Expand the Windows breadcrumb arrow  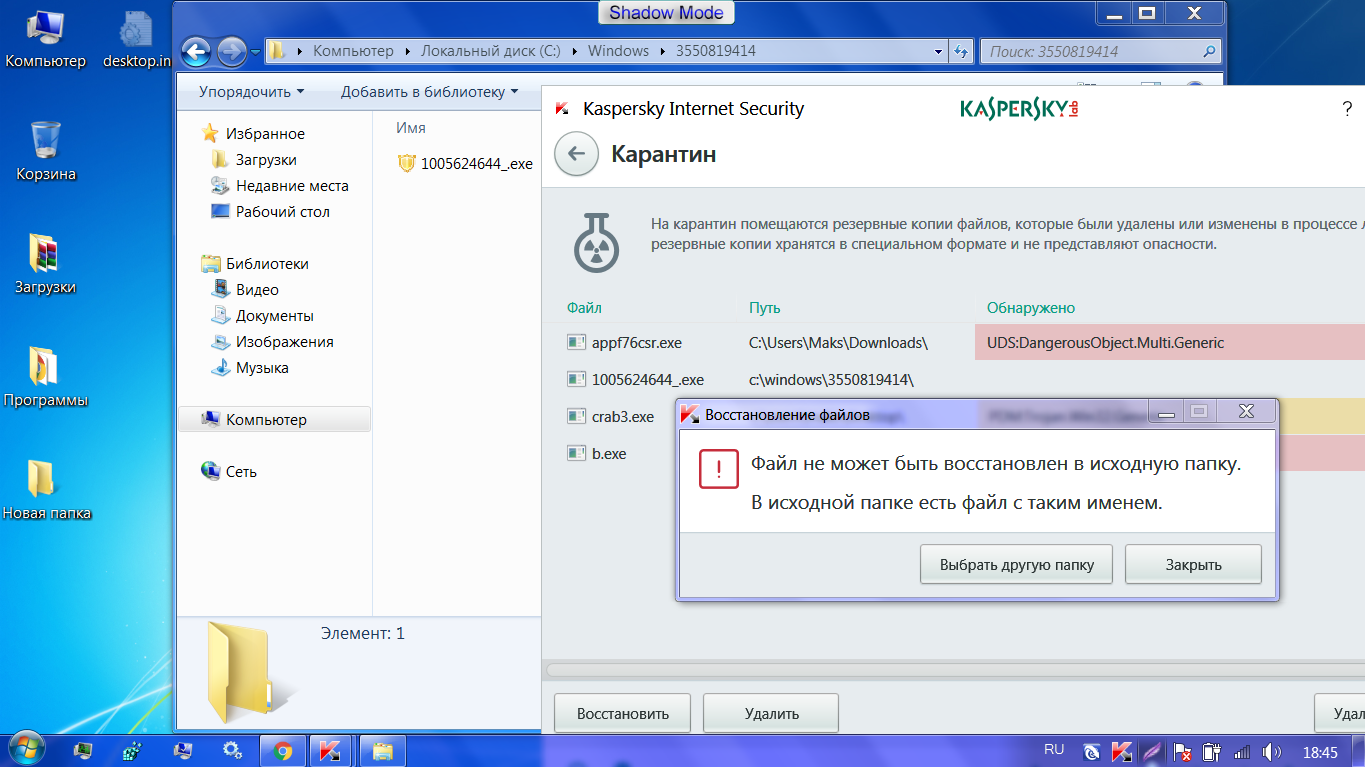(663, 51)
